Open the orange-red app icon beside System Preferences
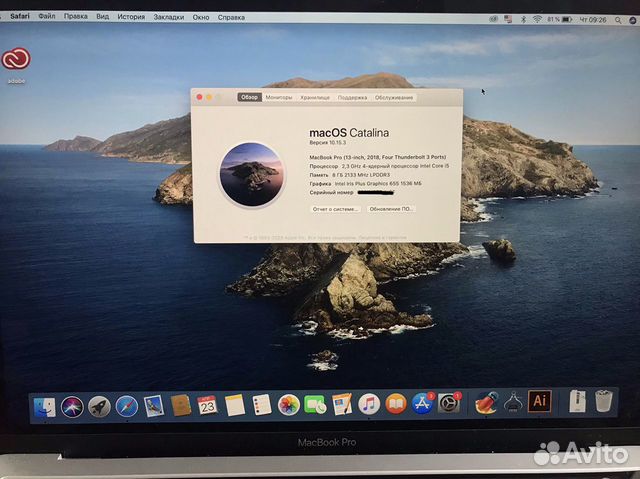 coord(486,403)
